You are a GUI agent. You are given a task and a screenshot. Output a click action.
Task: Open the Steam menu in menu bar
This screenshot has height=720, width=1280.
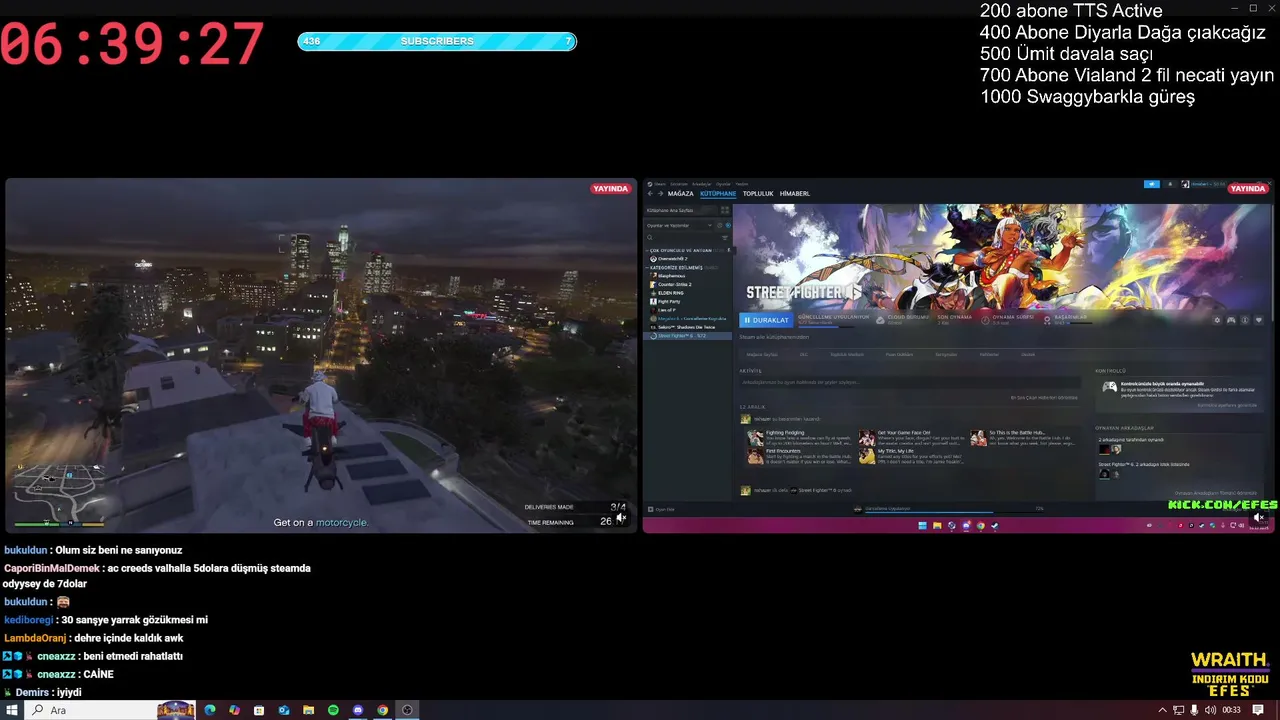[659, 184]
